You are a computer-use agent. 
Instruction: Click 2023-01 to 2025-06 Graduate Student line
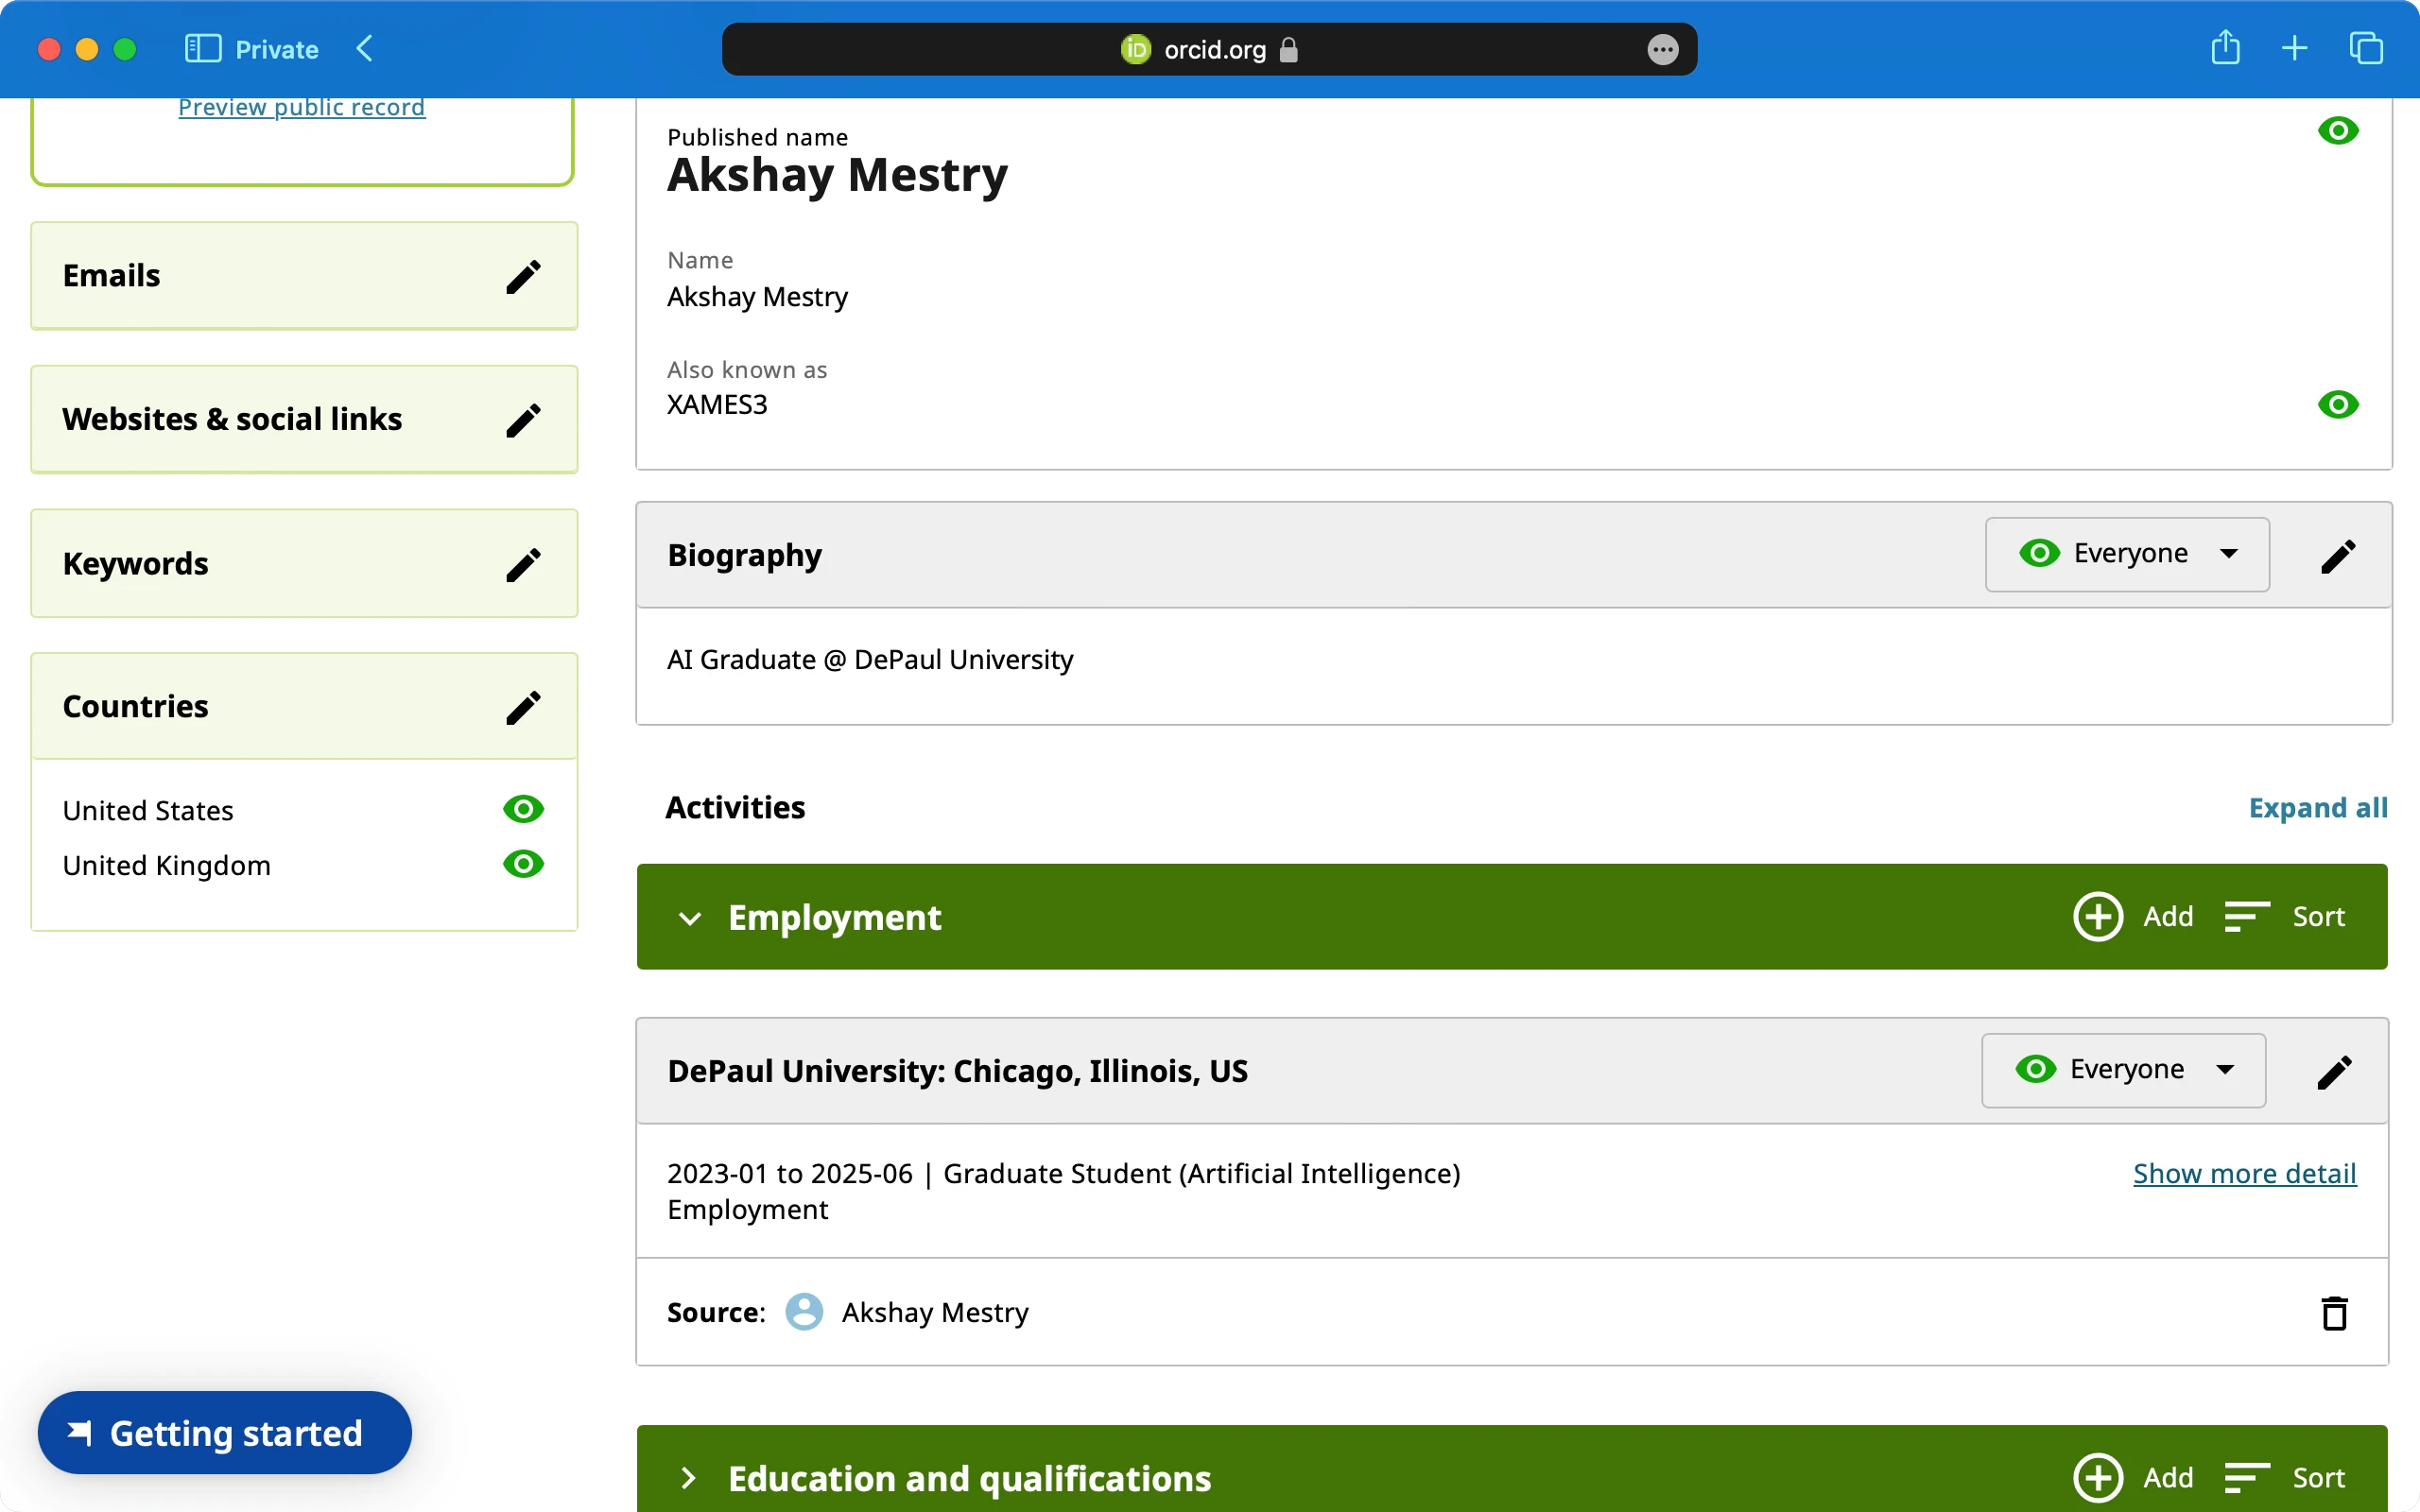click(1063, 1173)
